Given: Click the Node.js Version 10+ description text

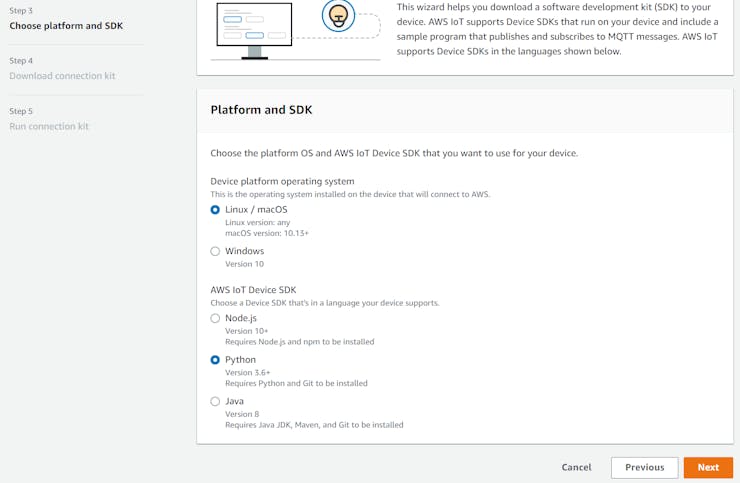Looking at the screenshot, I should click(x=247, y=330).
